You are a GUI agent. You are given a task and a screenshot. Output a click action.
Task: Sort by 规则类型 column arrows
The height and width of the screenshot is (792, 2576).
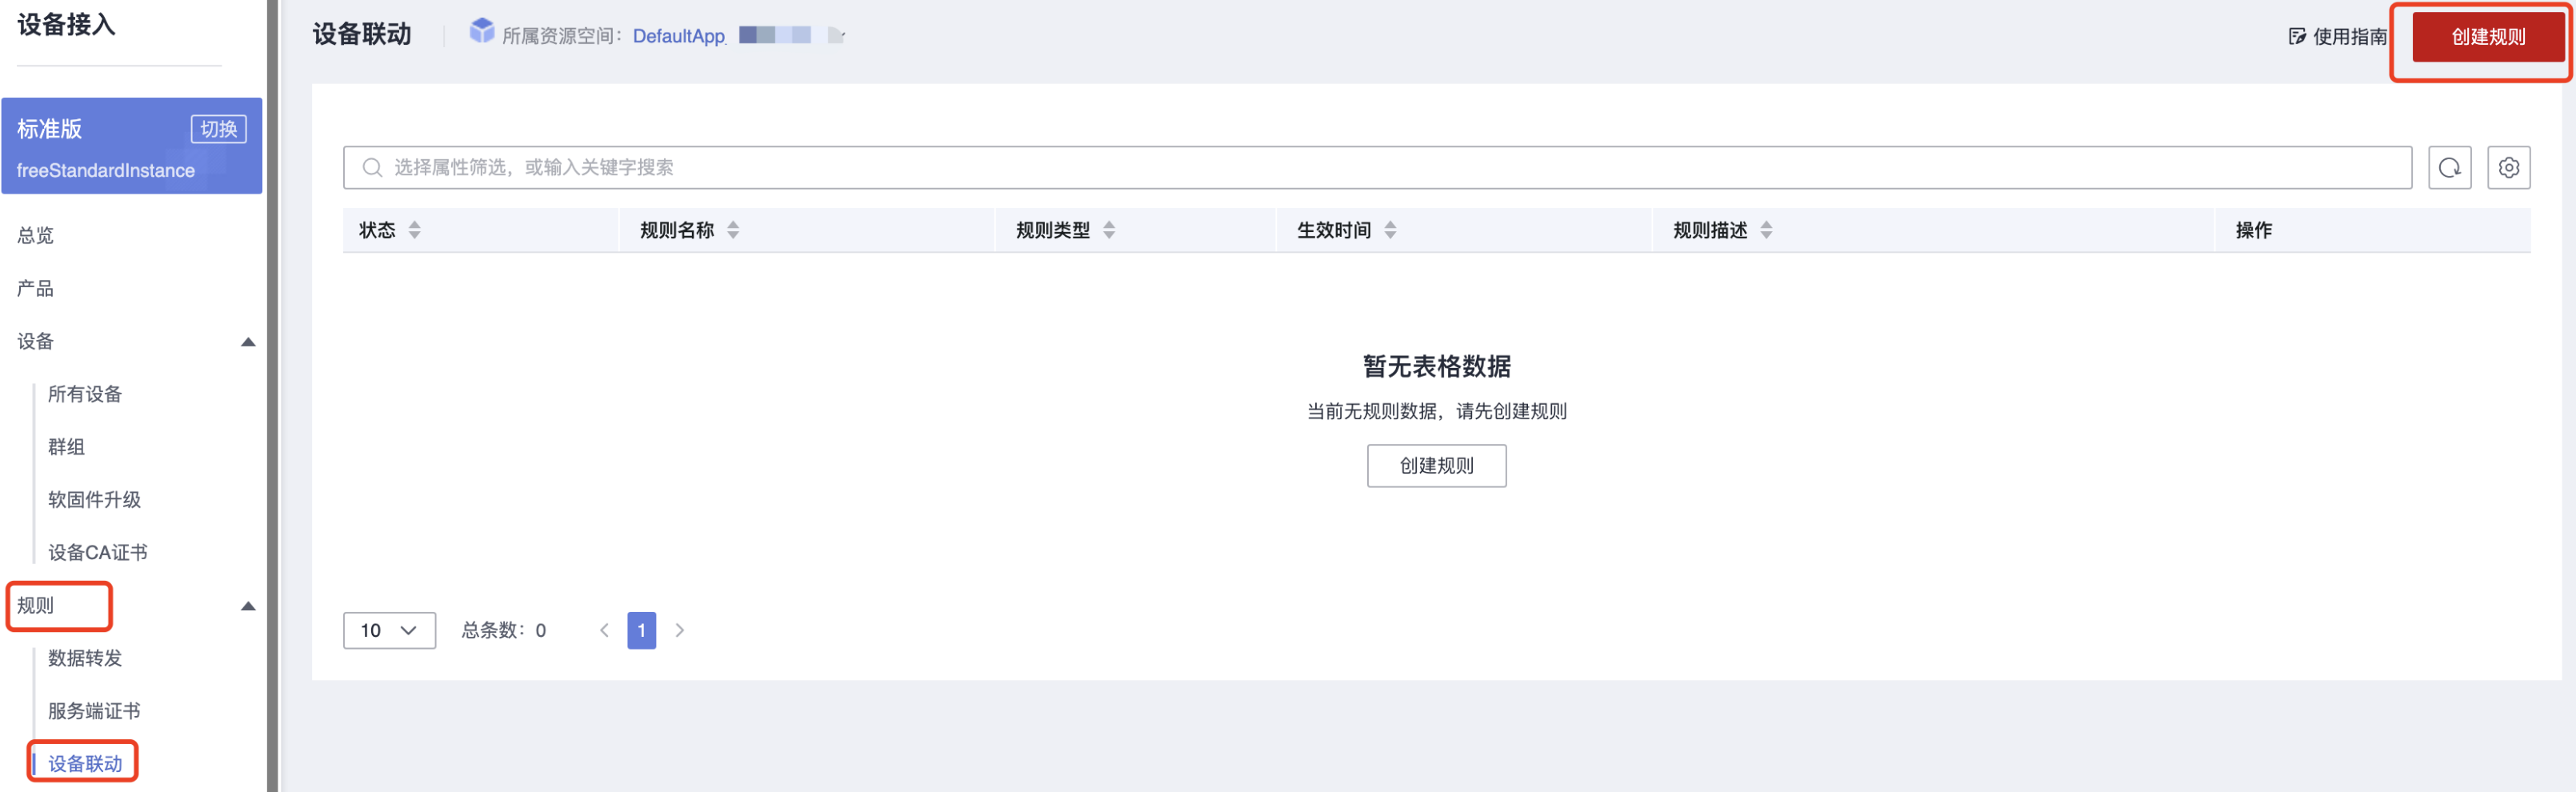[x=1109, y=230]
